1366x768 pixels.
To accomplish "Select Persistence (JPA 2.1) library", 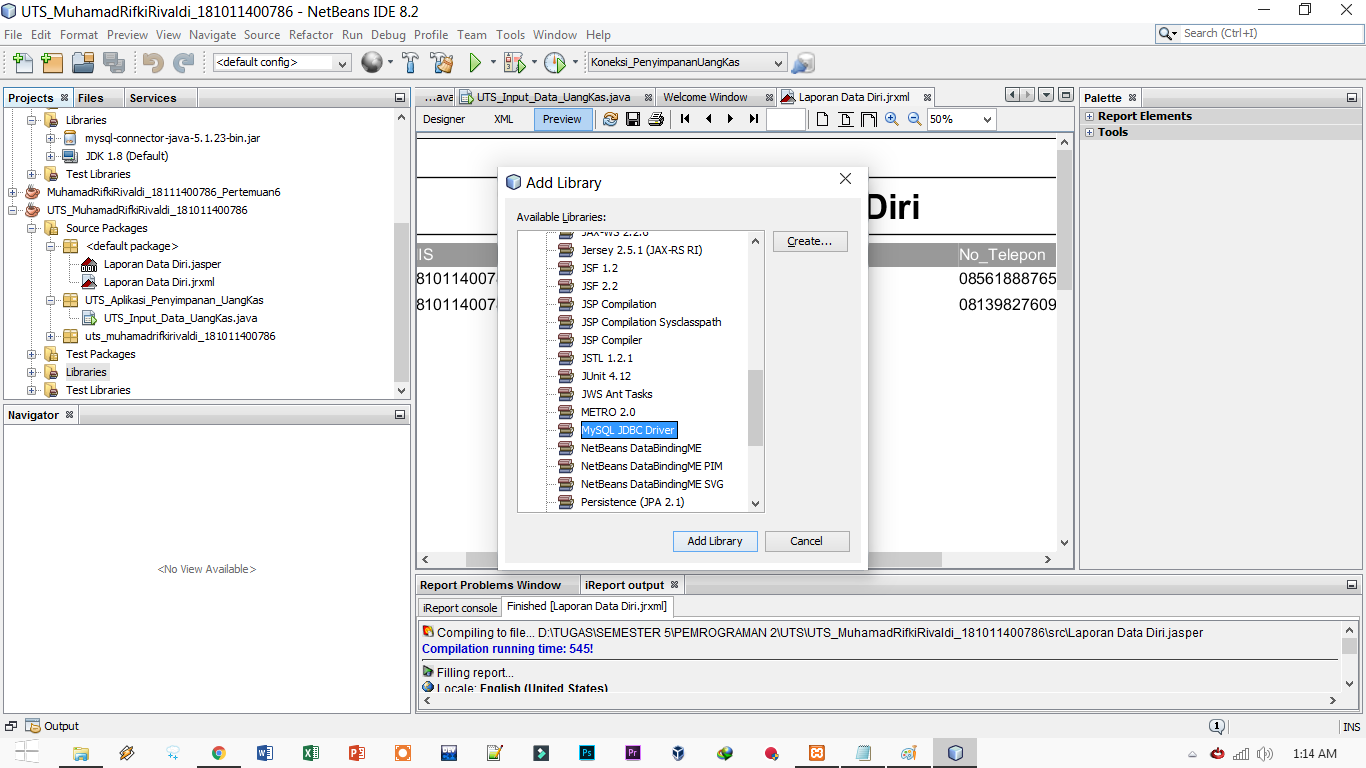I will point(632,502).
